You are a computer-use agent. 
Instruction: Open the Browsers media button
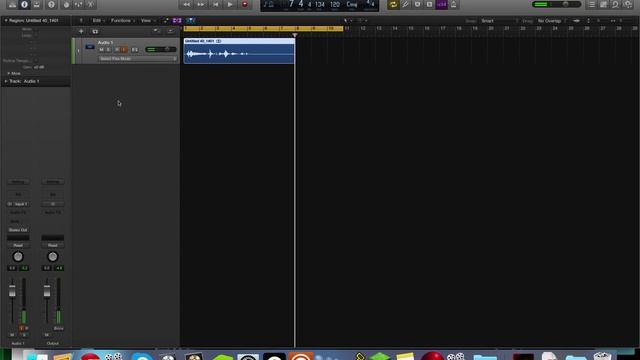pos(628,4)
